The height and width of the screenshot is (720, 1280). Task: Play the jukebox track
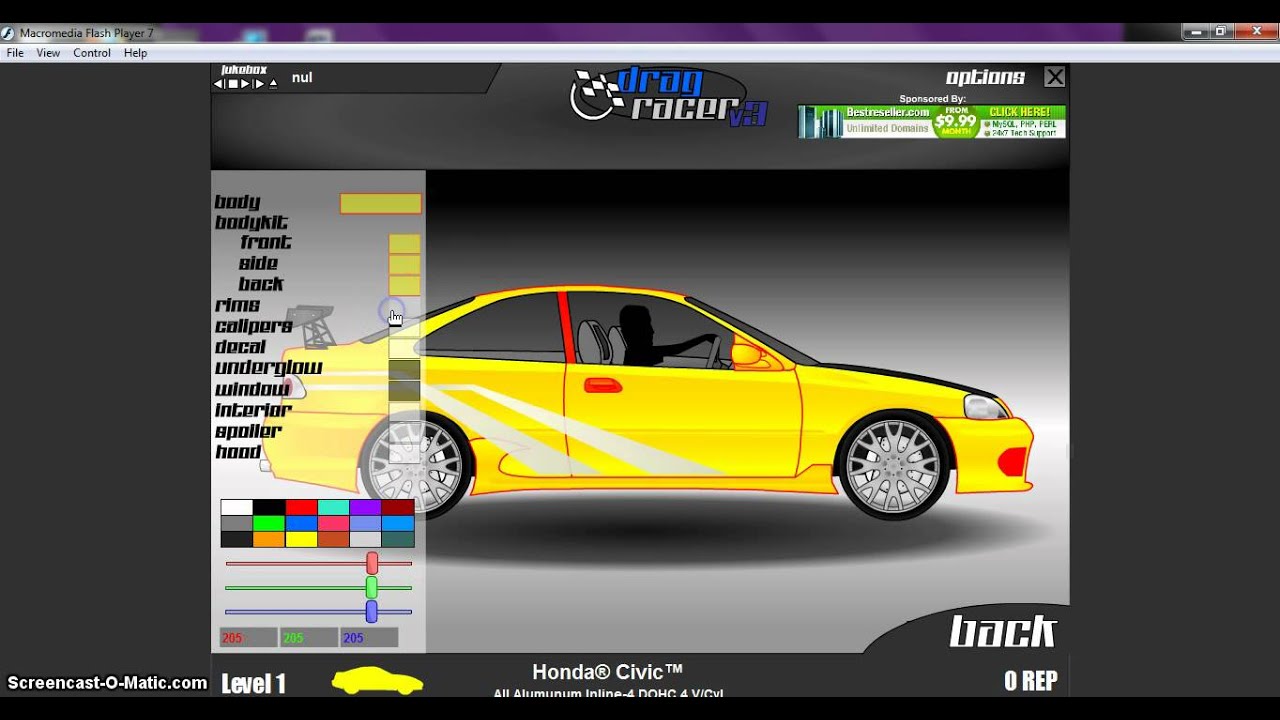(245, 84)
